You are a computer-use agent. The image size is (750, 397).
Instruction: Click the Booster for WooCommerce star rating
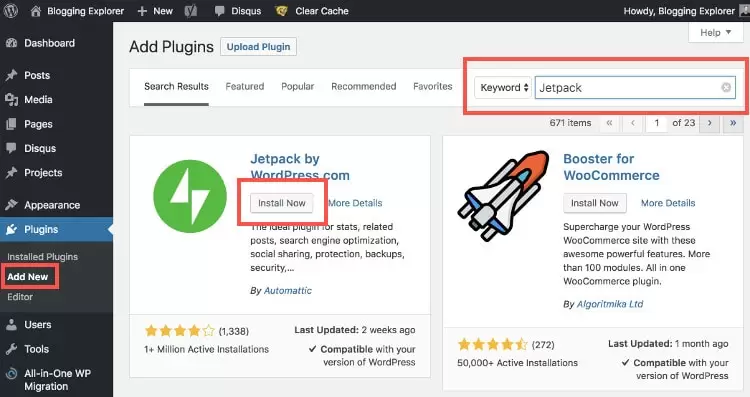tap(493, 344)
